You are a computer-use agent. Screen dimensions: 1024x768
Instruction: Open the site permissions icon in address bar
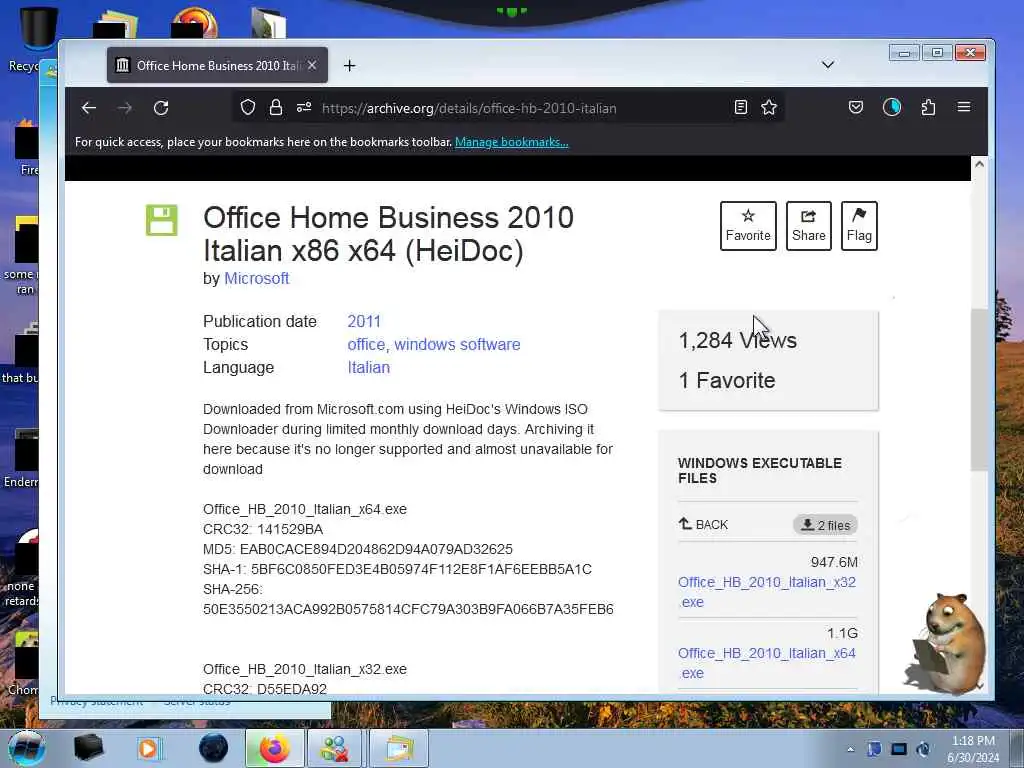click(x=304, y=107)
